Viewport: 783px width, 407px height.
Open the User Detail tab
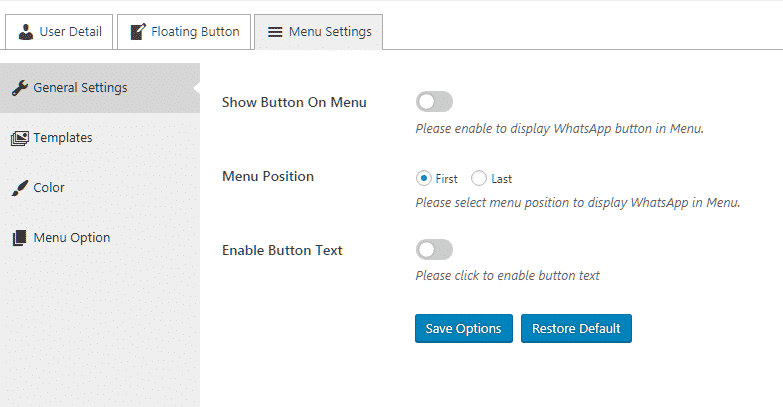pyautogui.click(x=59, y=32)
